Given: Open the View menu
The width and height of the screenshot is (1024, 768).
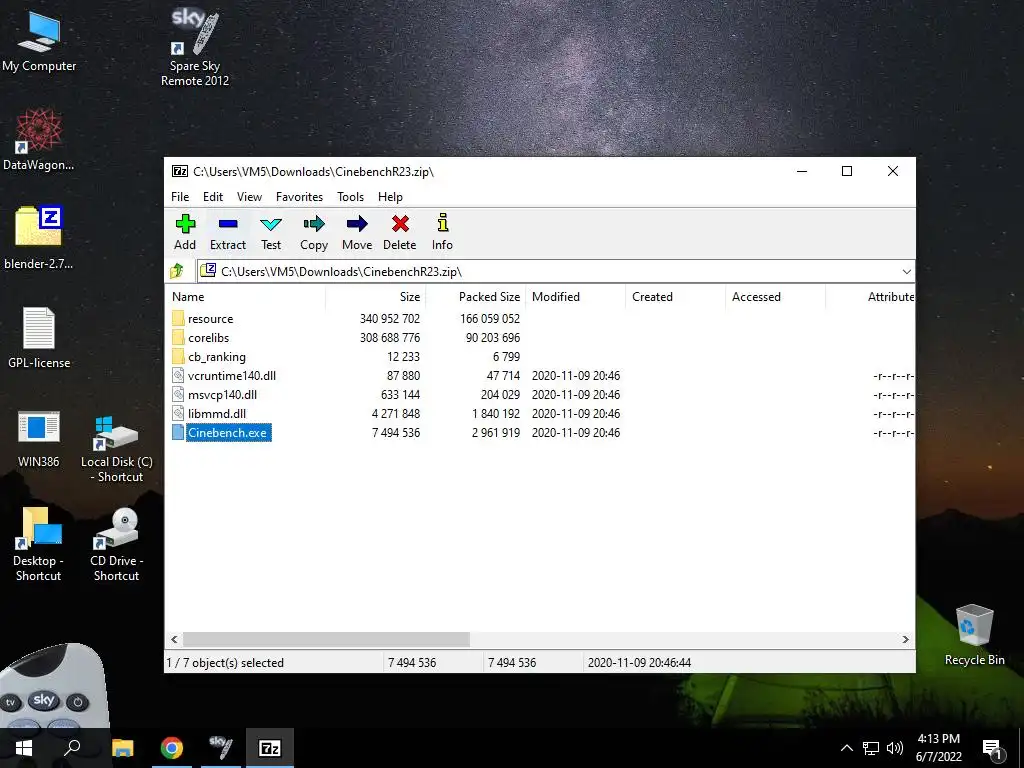Looking at the screenshot, I should [249, 197].
